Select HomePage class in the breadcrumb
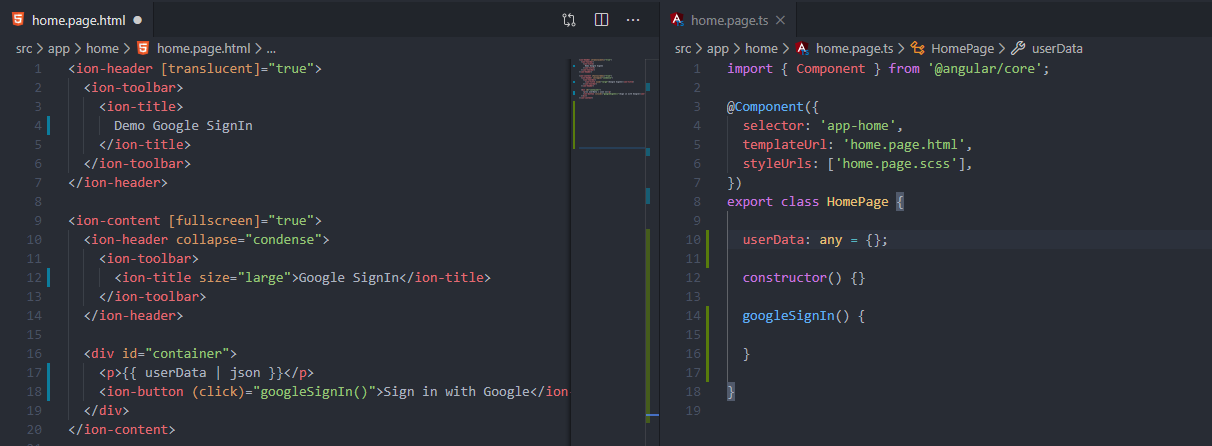 coord(962,48)
